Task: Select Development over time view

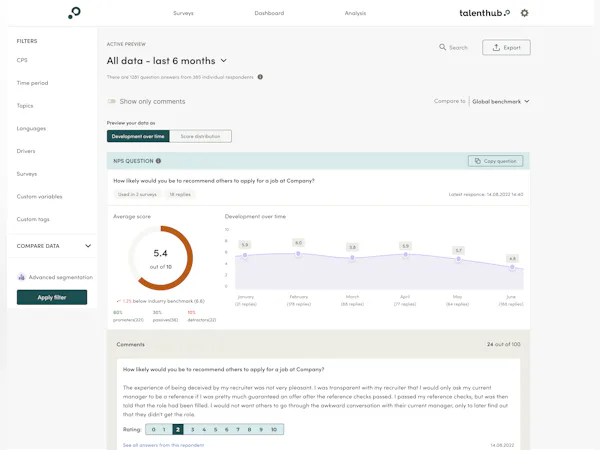Action: (x=138, y=136)
